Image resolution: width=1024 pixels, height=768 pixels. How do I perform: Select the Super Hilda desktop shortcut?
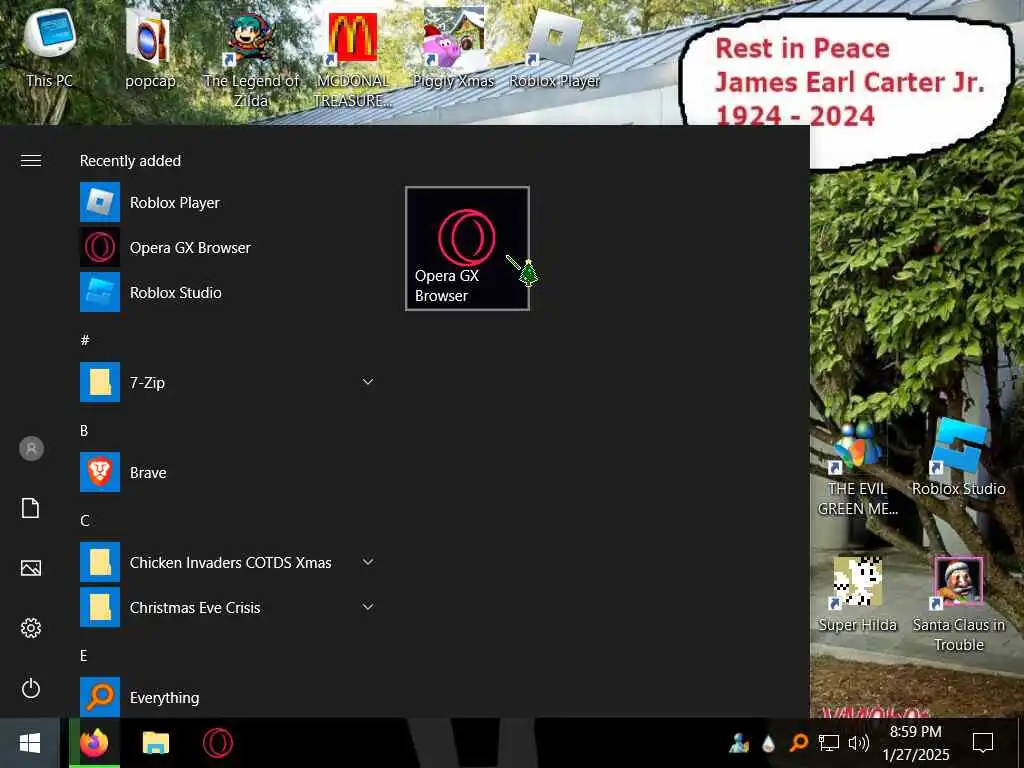click(x=857, y=594)
